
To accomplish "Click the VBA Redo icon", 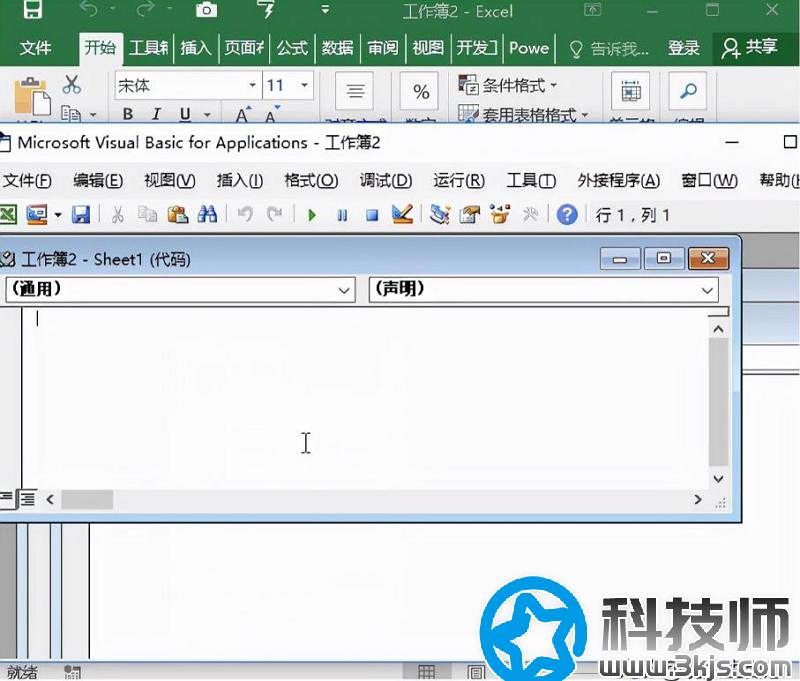I will click(274, 215).
